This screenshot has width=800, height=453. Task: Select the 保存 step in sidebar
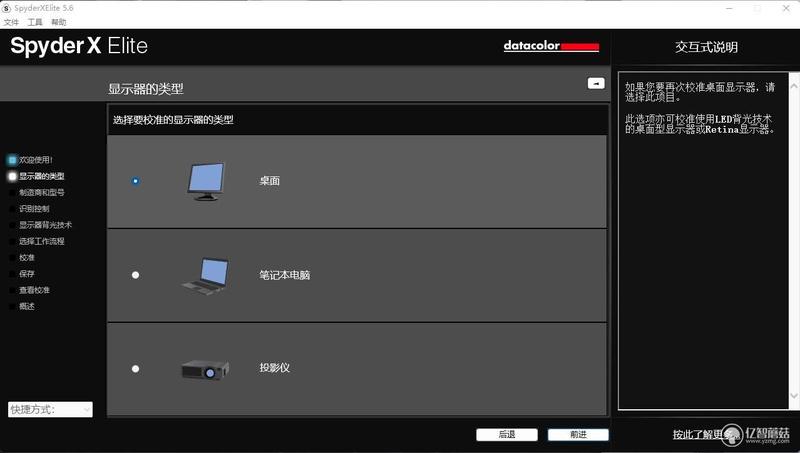(x=27, y=274)
